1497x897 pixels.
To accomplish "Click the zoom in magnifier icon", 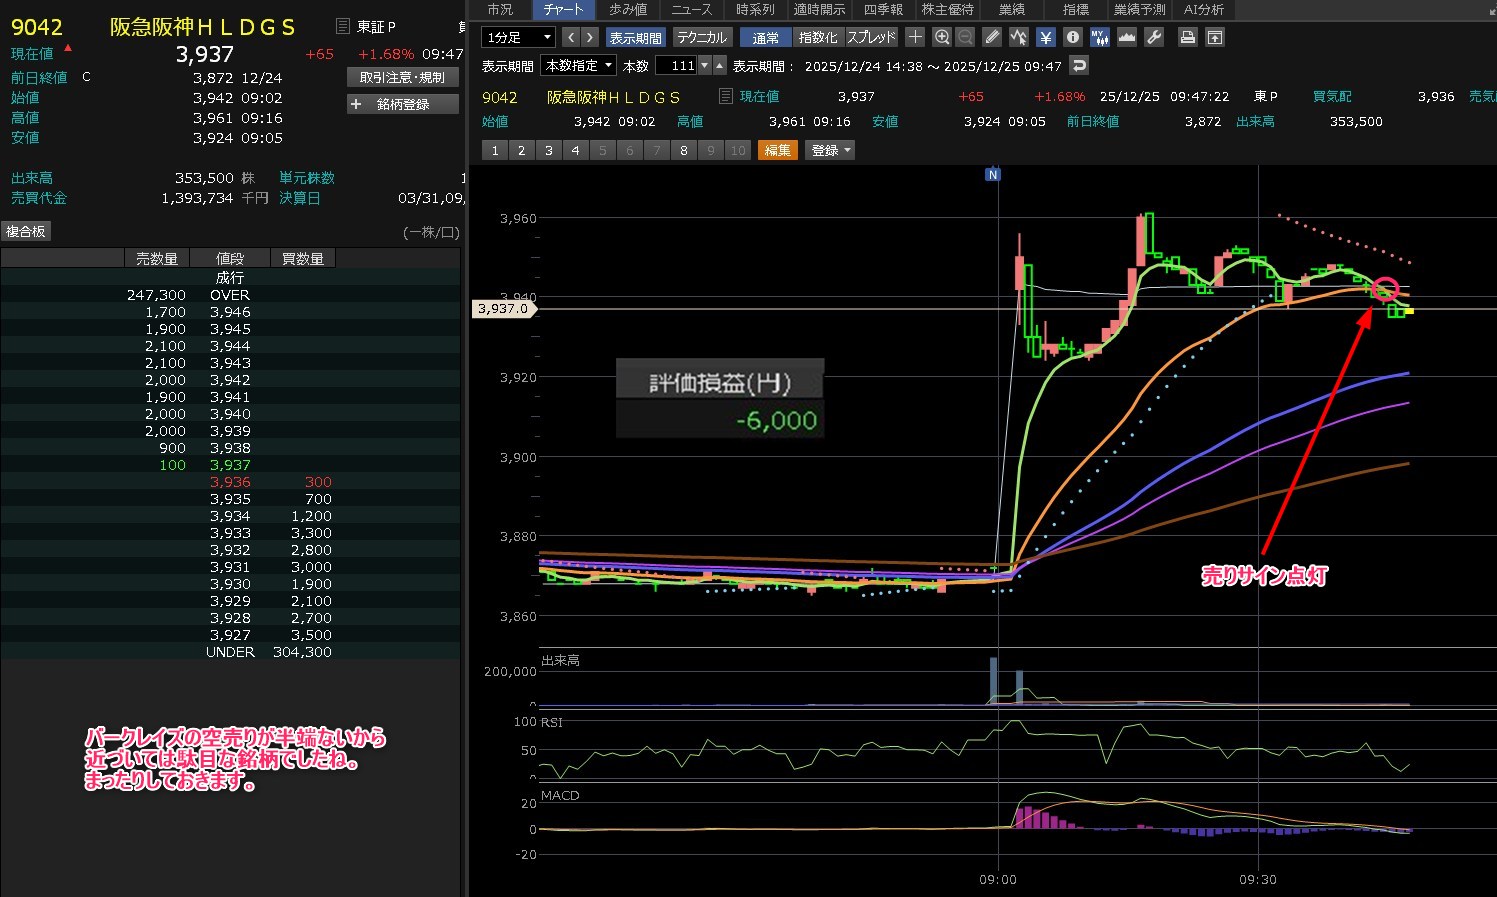I will [x=941, y=37].
